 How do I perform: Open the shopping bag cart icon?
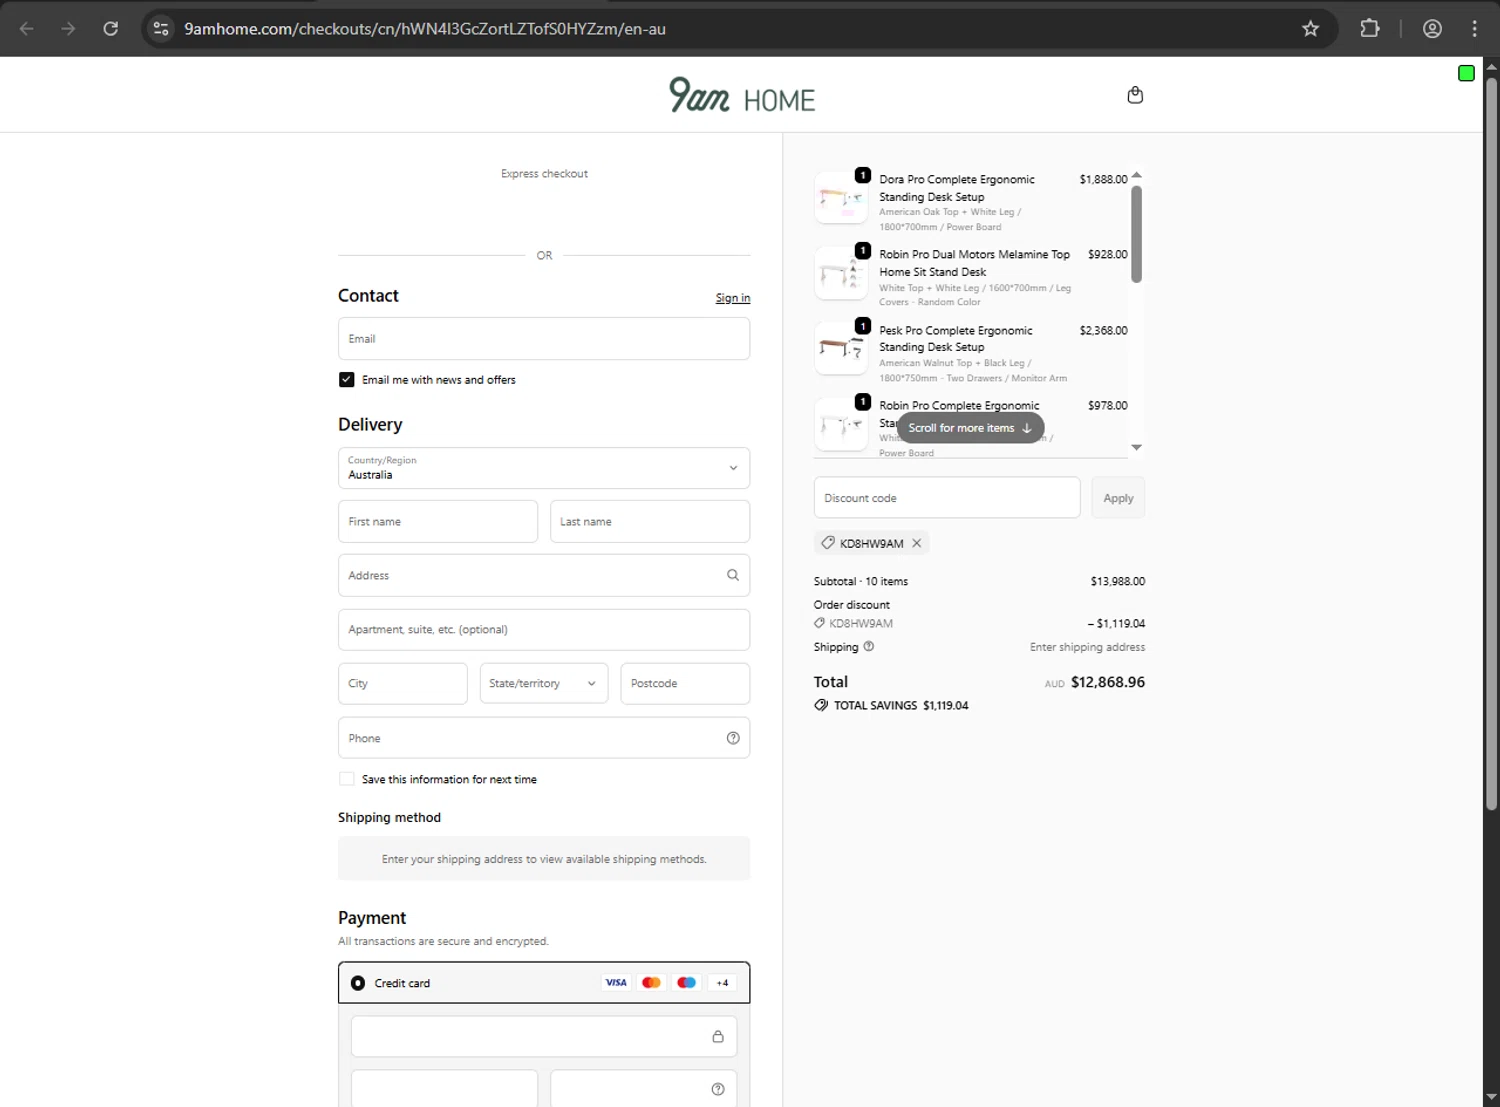[1135, 95]
